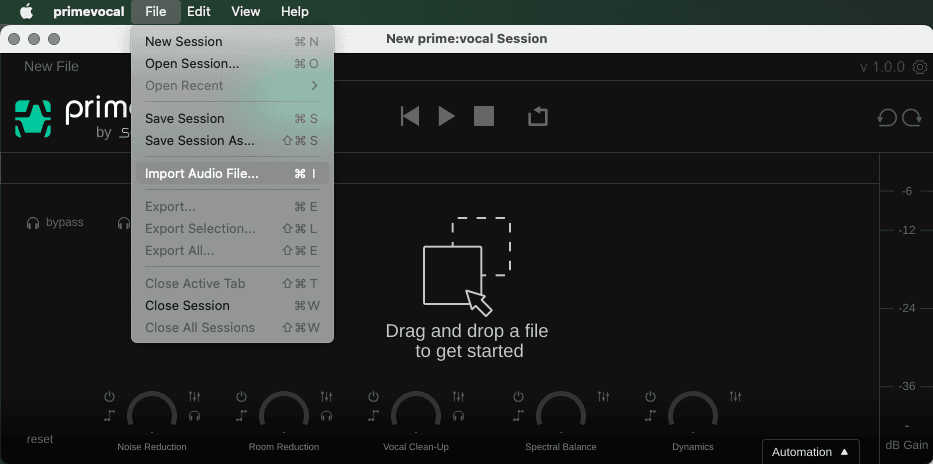
Task: Open the Help menu in menu bar
Action: coord(295,11)
